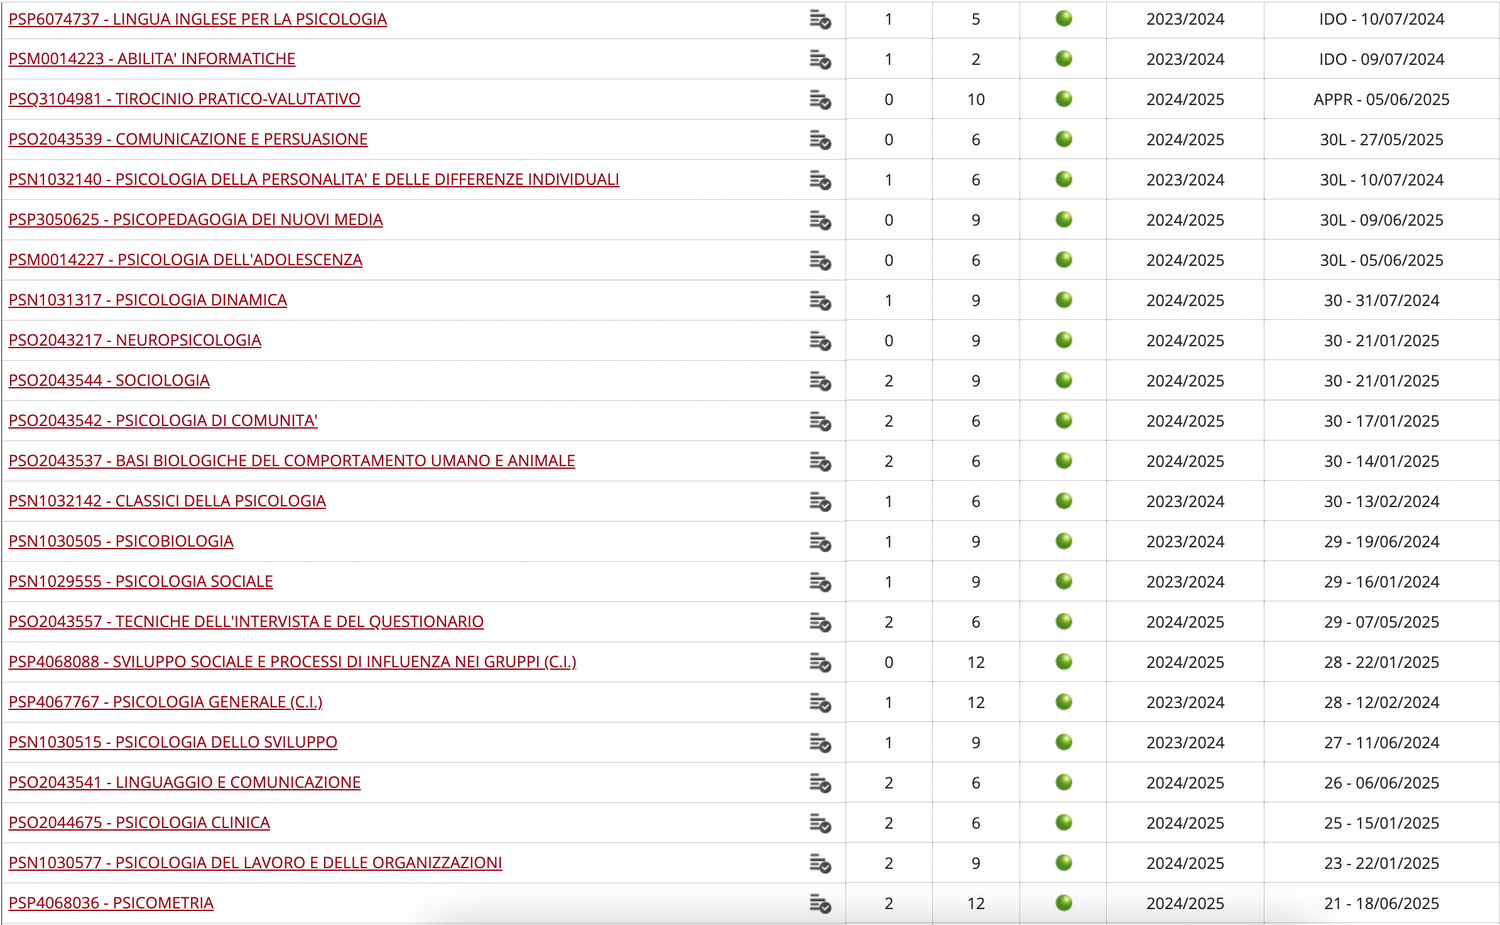1500x925 pixels.
Task: Open PSICOLOGIA DELLA PERSONALITA' E DELLE DIFFERENZE INDIVIDUALI link
Action: click(314, 179)
